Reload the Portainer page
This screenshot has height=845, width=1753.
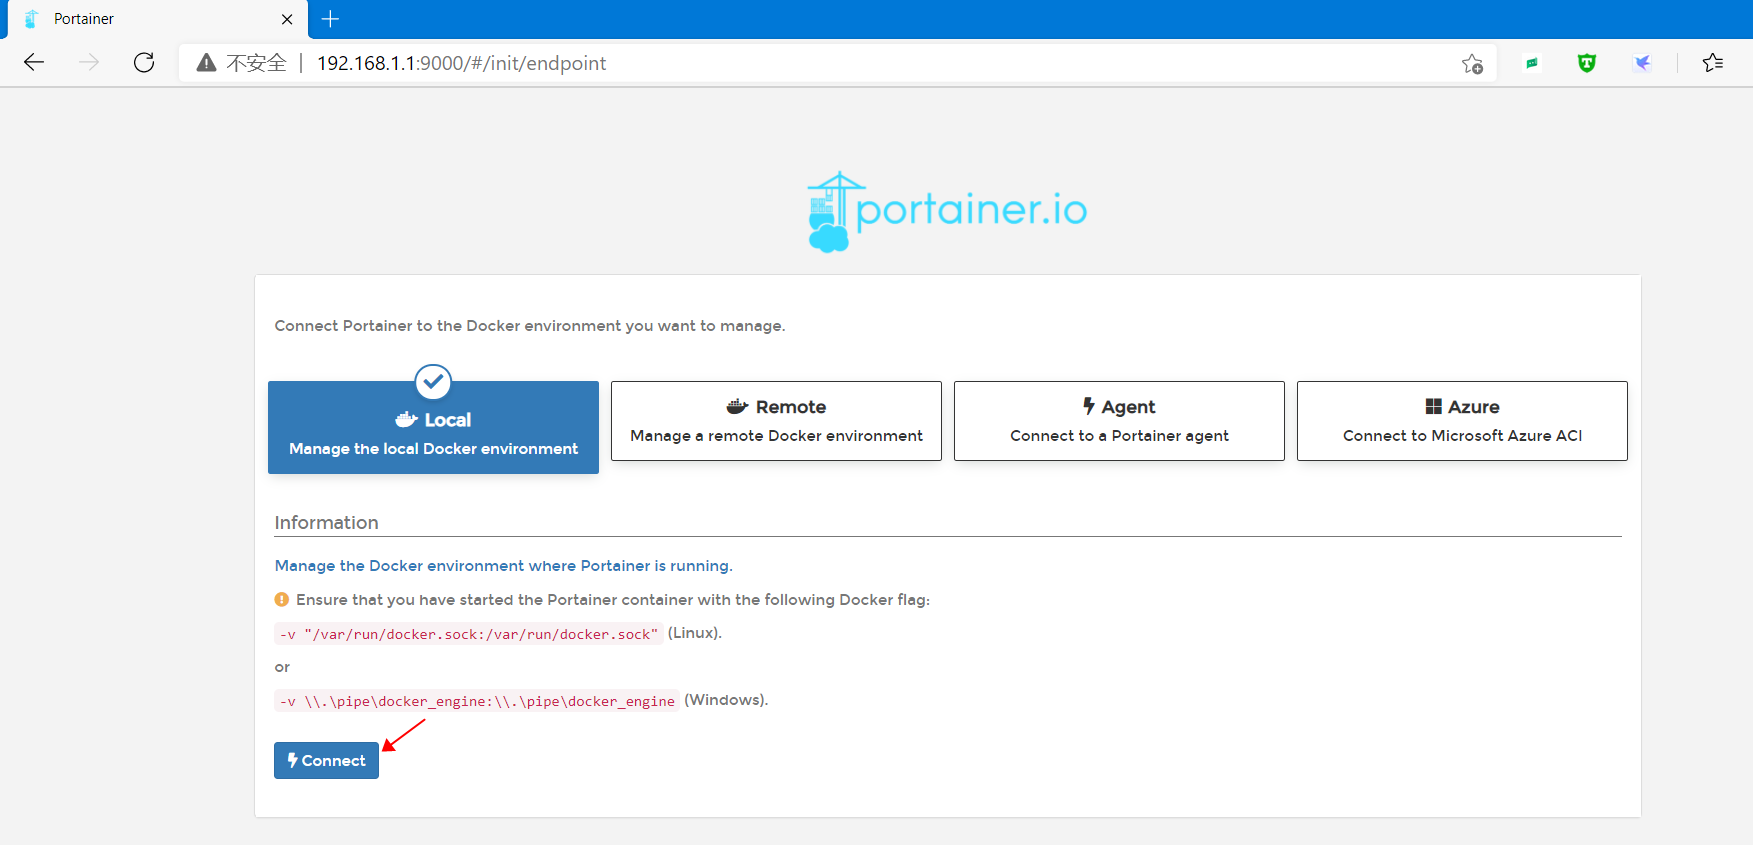click(144, 63)
